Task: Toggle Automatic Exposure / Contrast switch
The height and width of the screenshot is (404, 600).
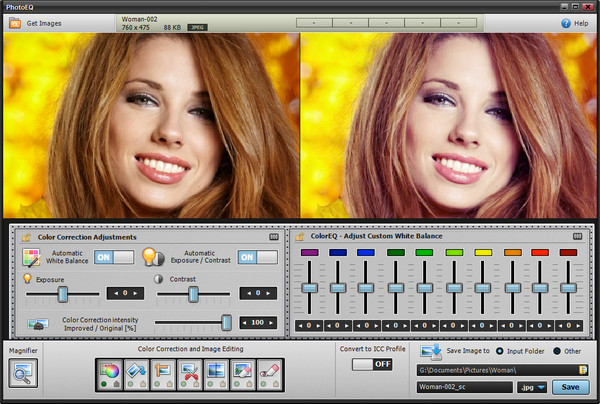Action: point(258,257)
